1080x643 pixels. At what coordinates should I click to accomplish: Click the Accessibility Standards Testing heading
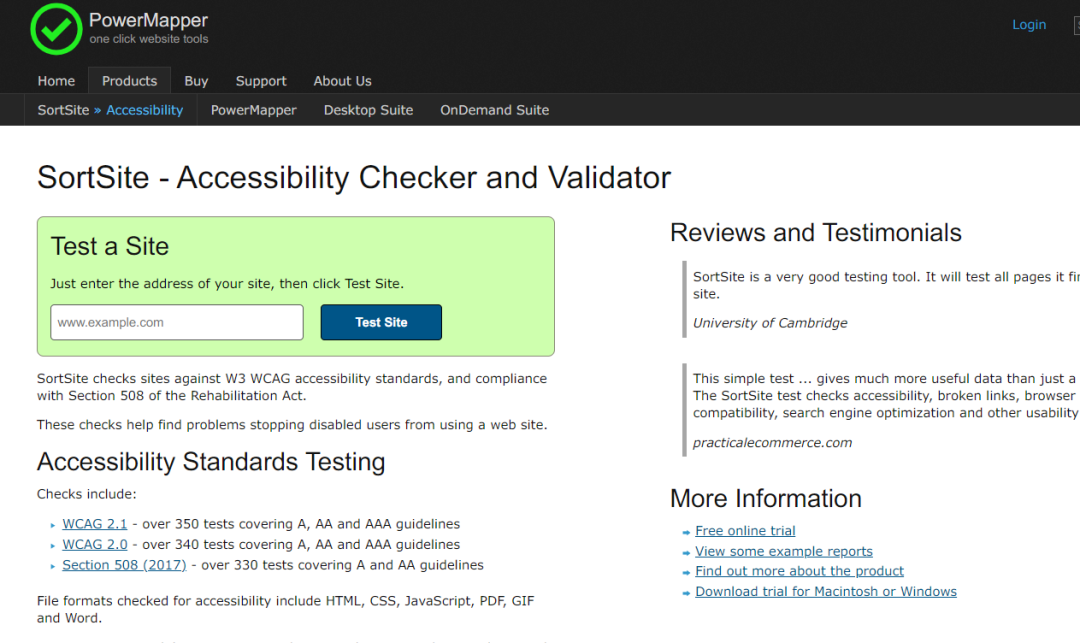211,462
